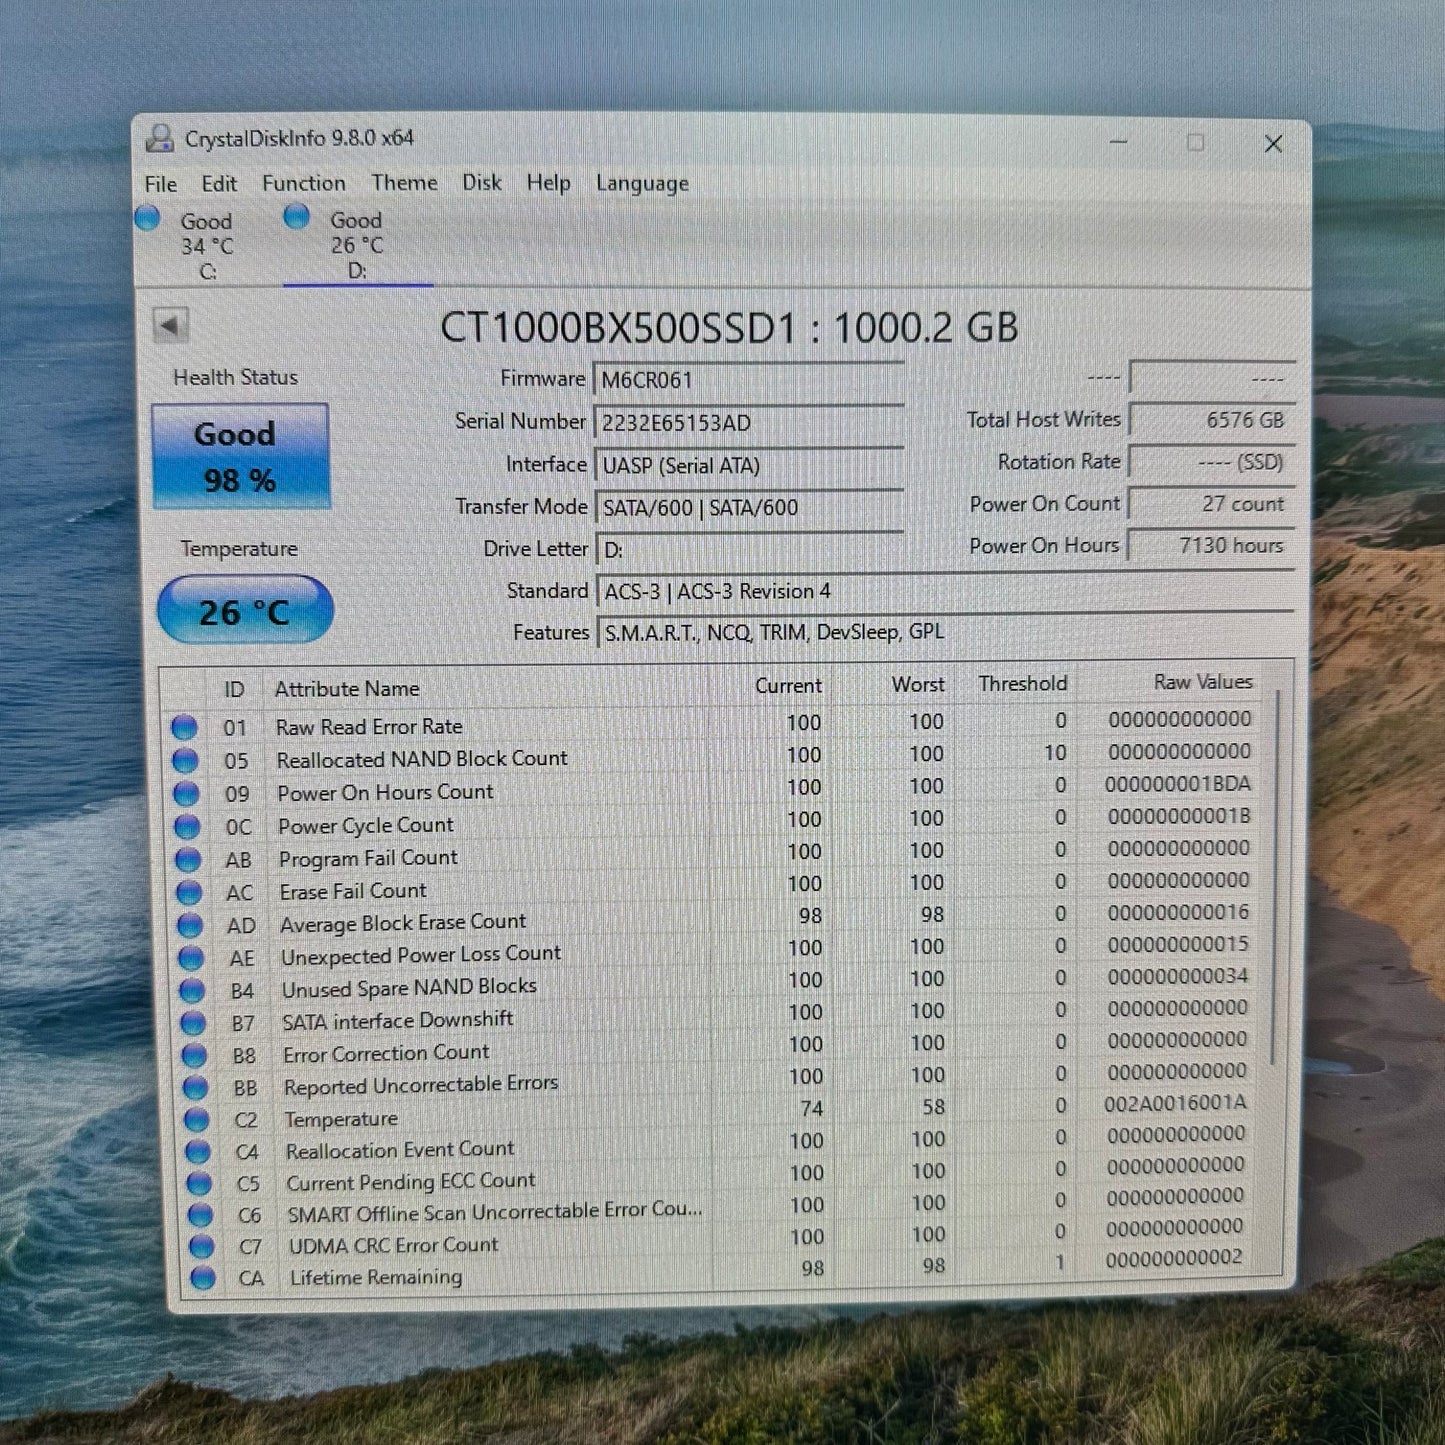
Task: Click the Power On Hours value 7130 hours
Action: (1212, 546)
